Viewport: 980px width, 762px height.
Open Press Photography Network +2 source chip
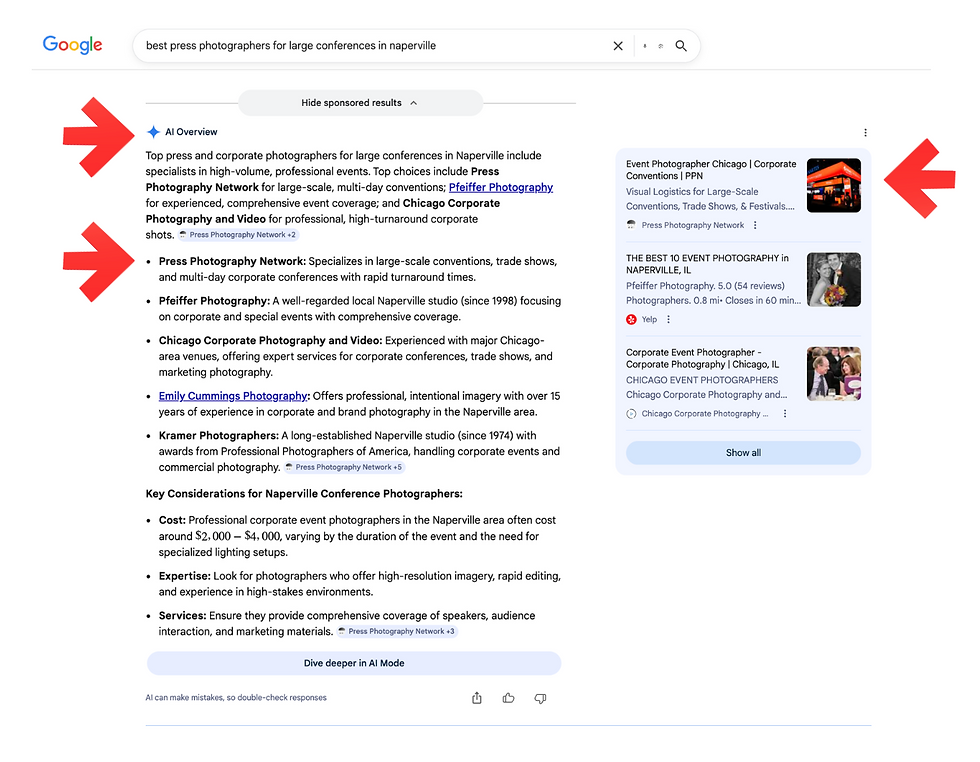238,235
